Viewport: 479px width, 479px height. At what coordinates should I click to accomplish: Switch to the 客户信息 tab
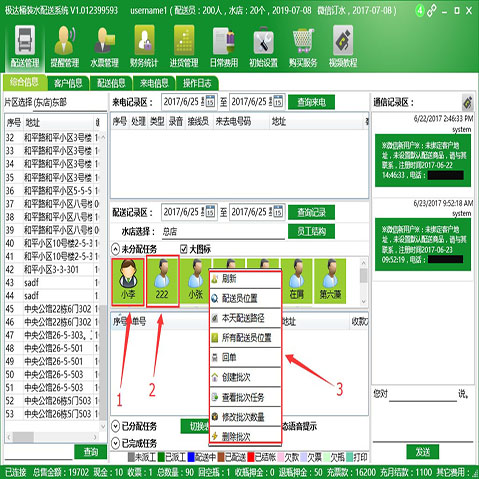[x=68, y=83]
